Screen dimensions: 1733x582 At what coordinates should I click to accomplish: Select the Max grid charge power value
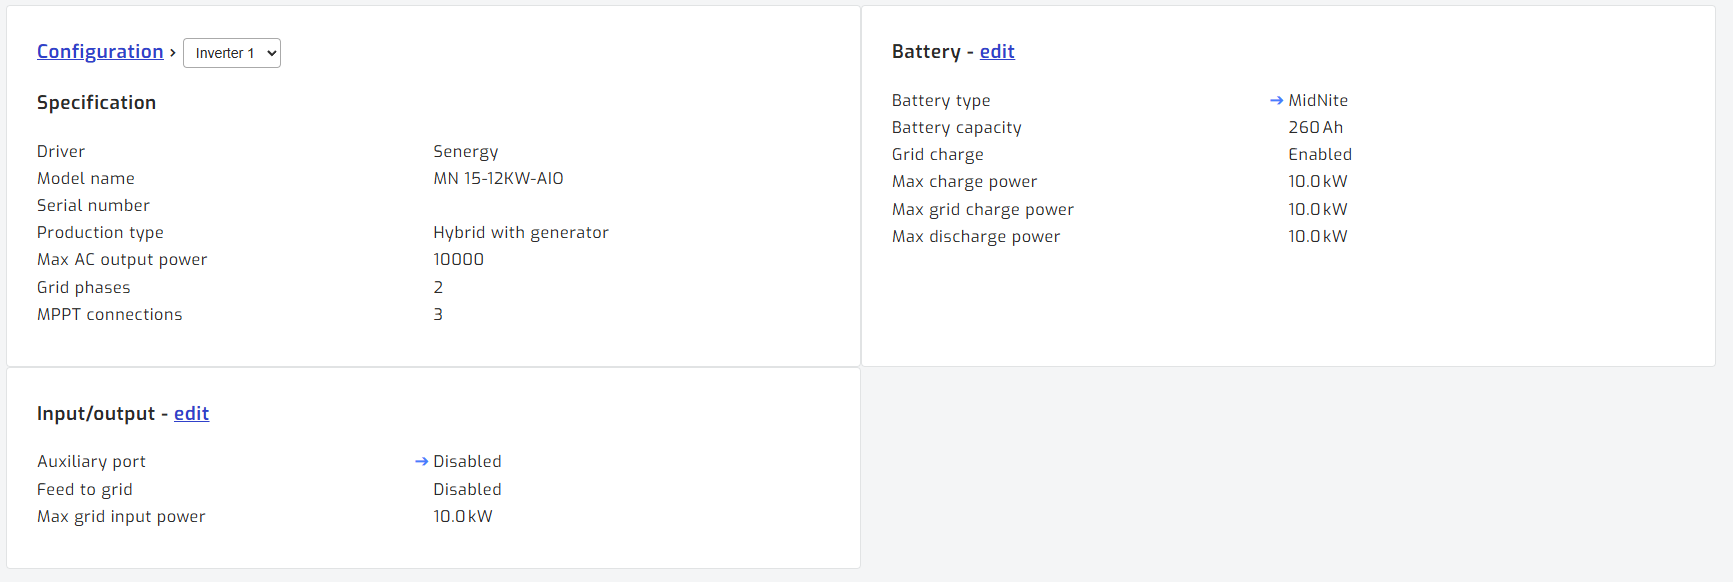1318,209
